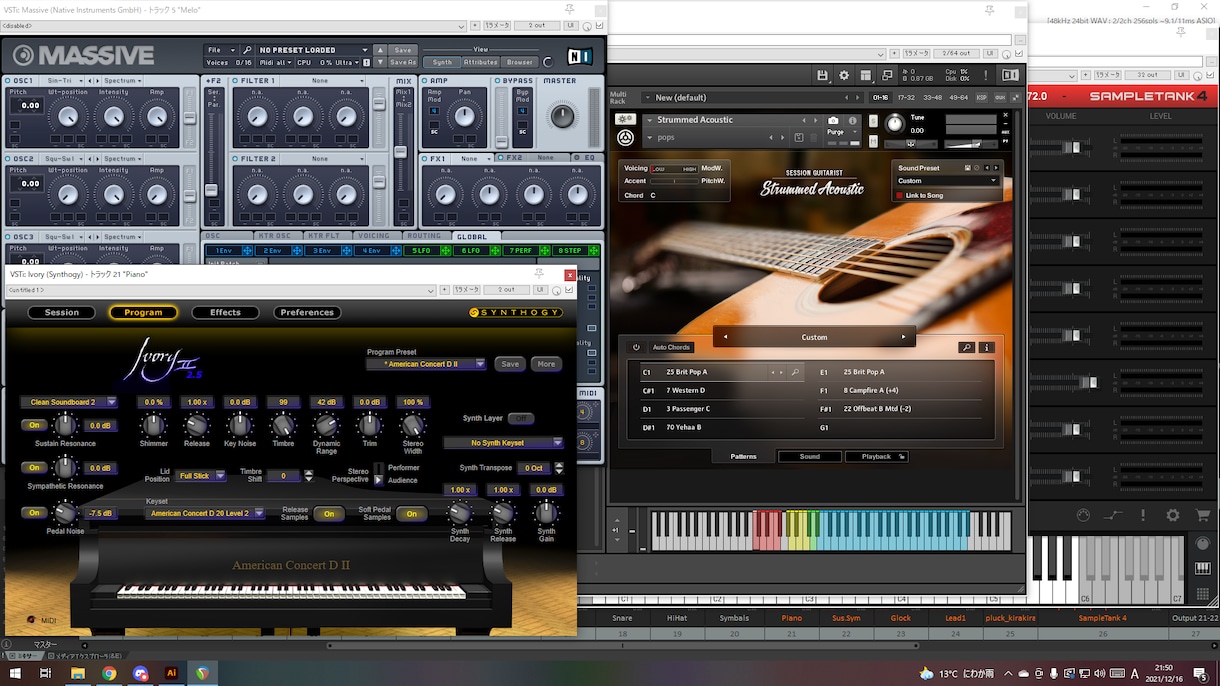Open the American Concert D 20 Level 2 keyset dropdown

pyautogui.click(x=205, y=513)
